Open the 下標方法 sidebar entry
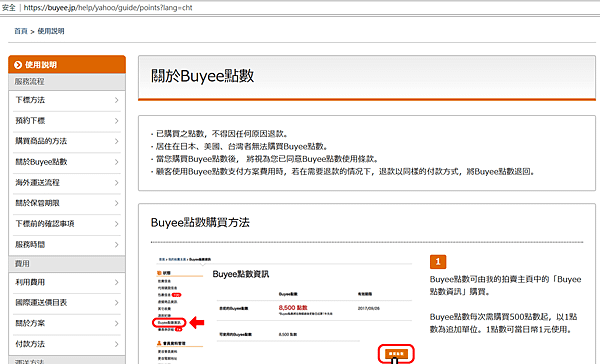Screen dimensions: 600x364 click(x=67, y=100)
